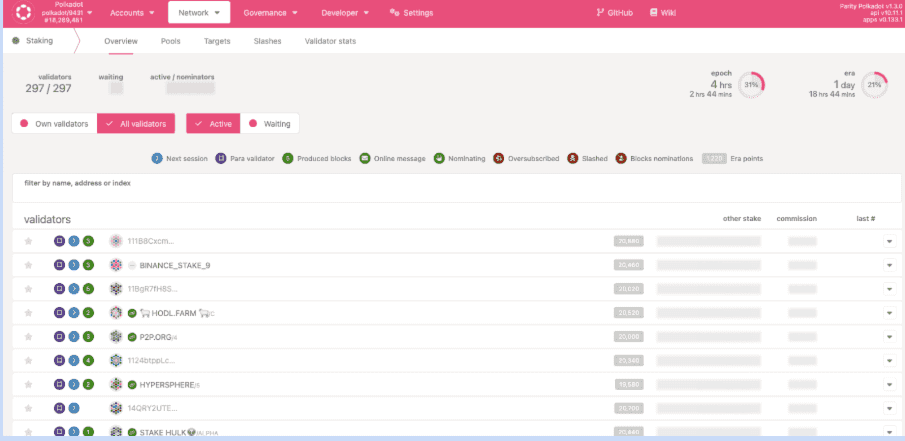The width and height of the screenshot is (905, 441).
Task: Star the HYPERSPHERE validator
Action: pyautogui.click(x=29, y=385)
